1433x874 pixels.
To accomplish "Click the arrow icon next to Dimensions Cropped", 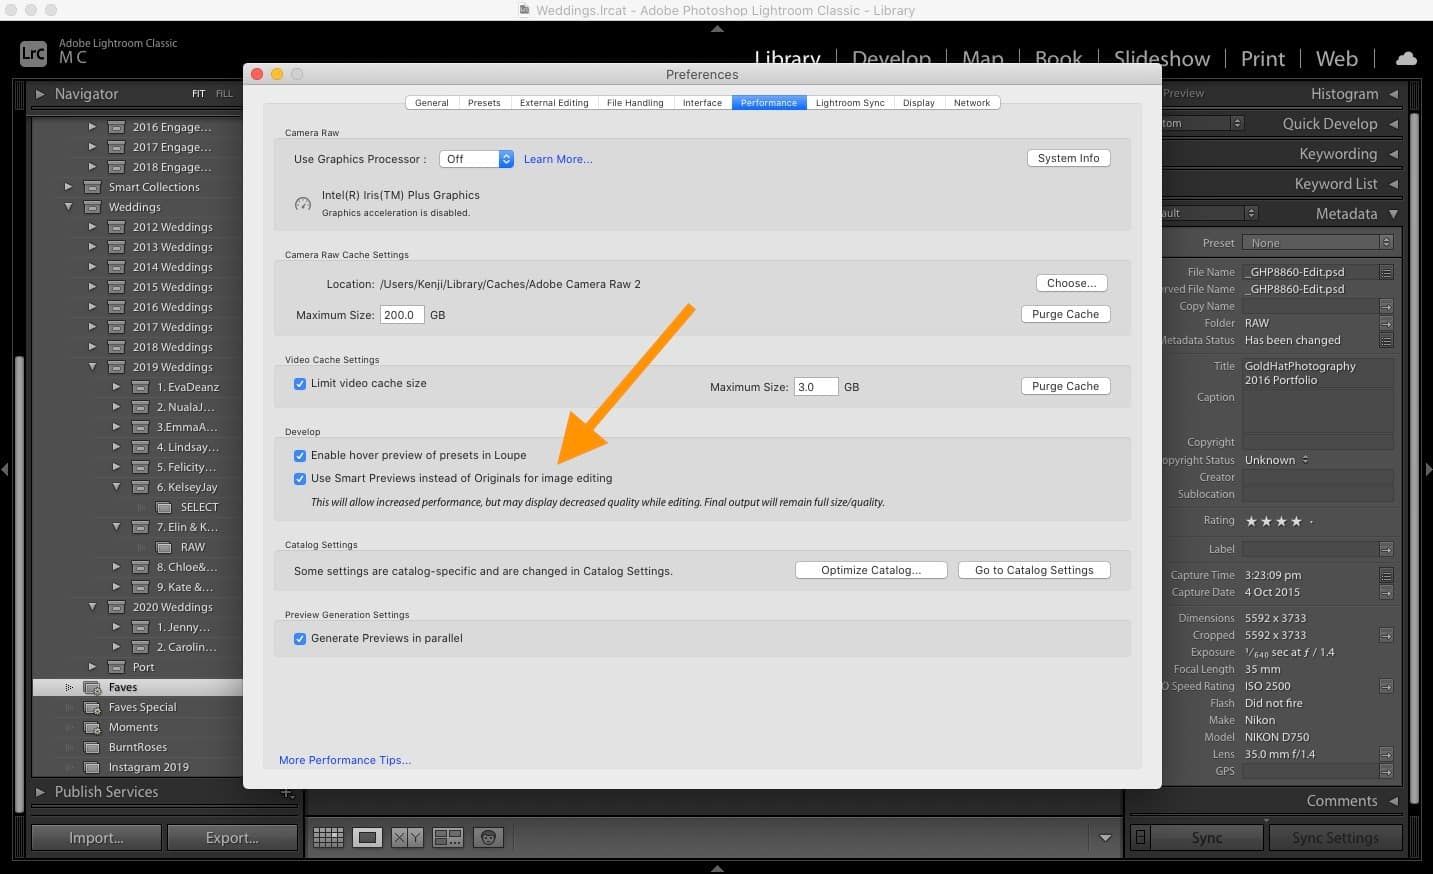I will coord(1386,635).
